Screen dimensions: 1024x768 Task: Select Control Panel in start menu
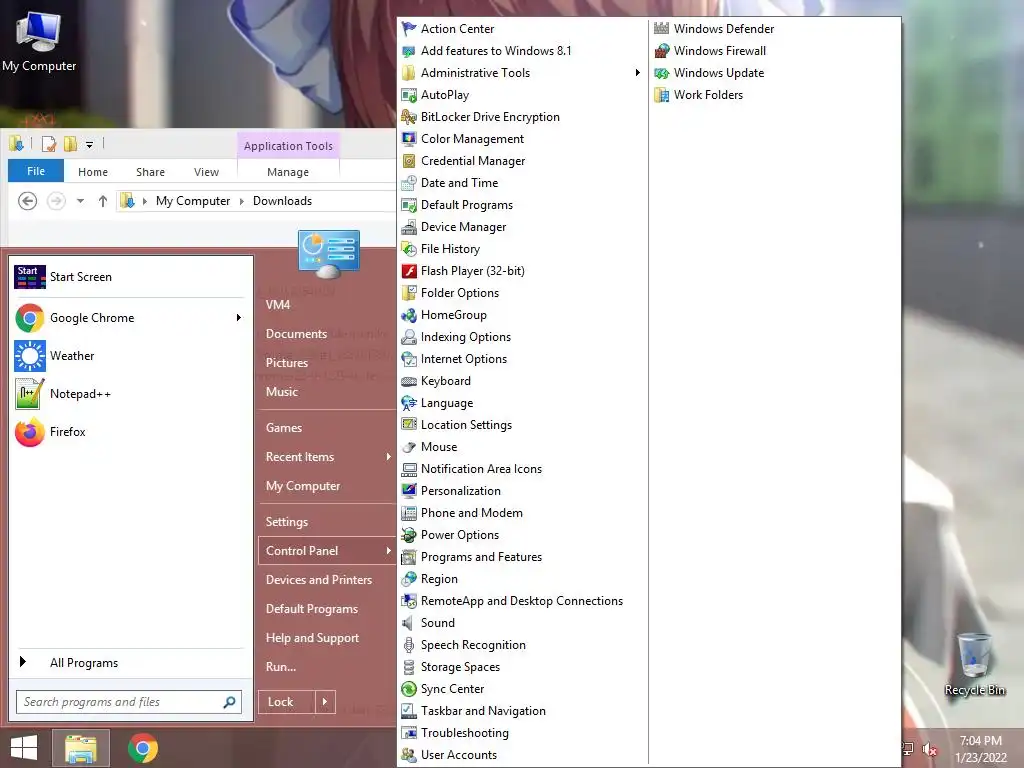point(327,551)
